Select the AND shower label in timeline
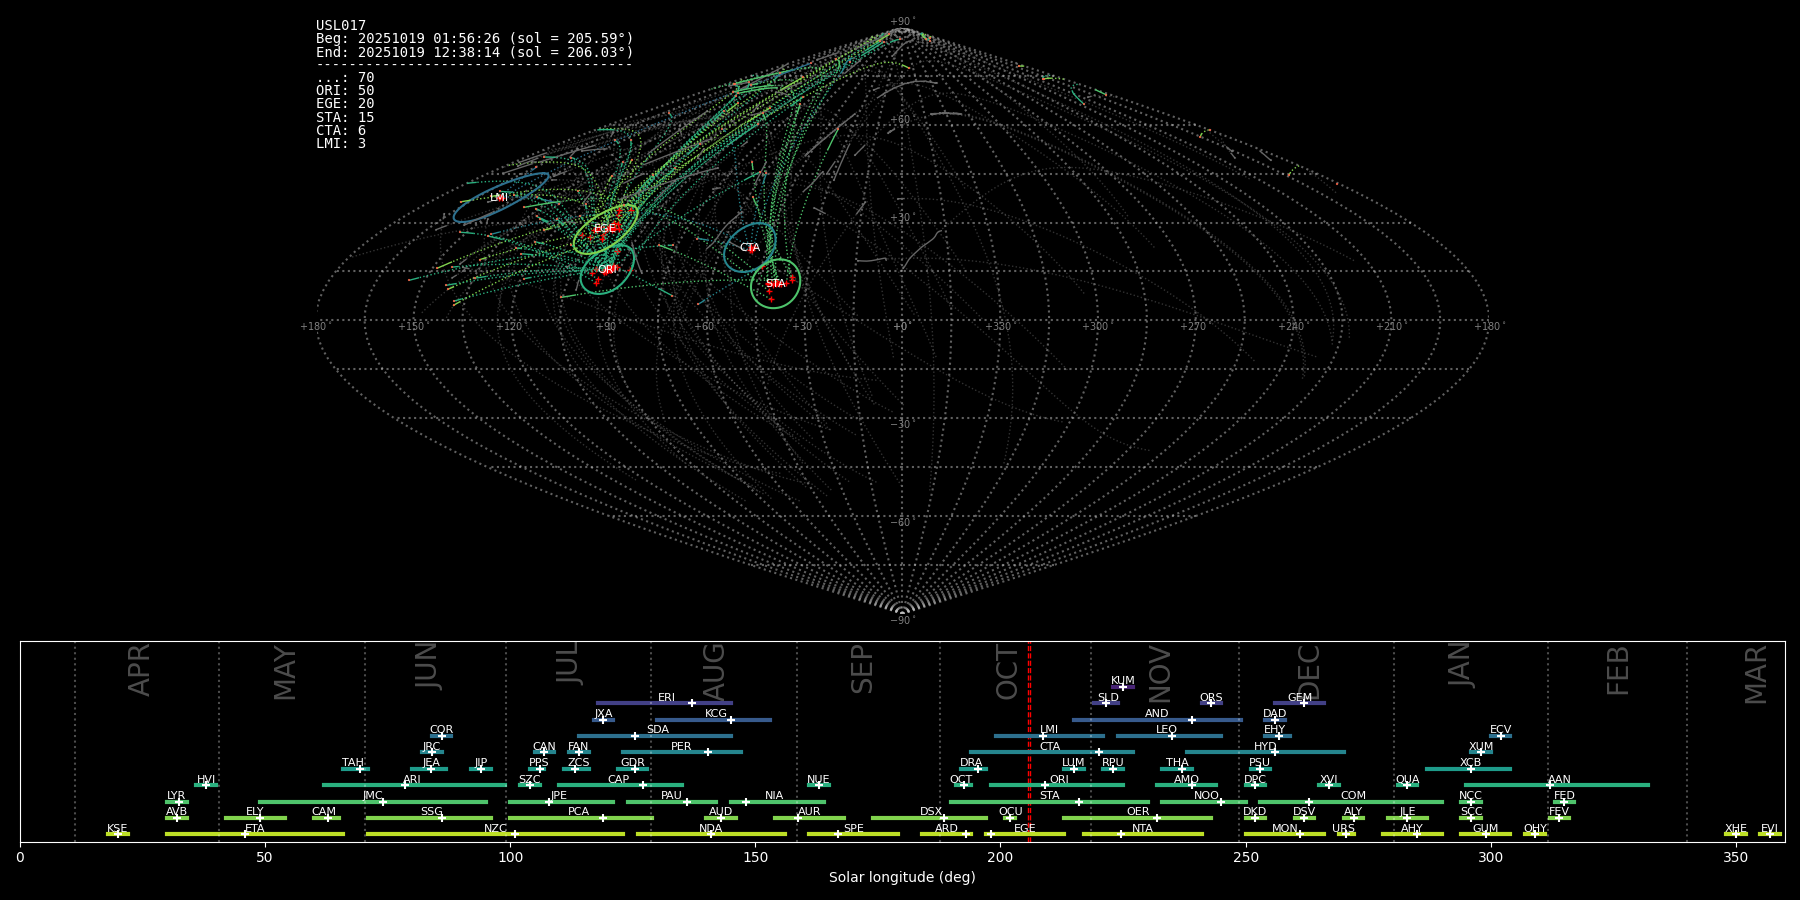 click(1157, 714)
